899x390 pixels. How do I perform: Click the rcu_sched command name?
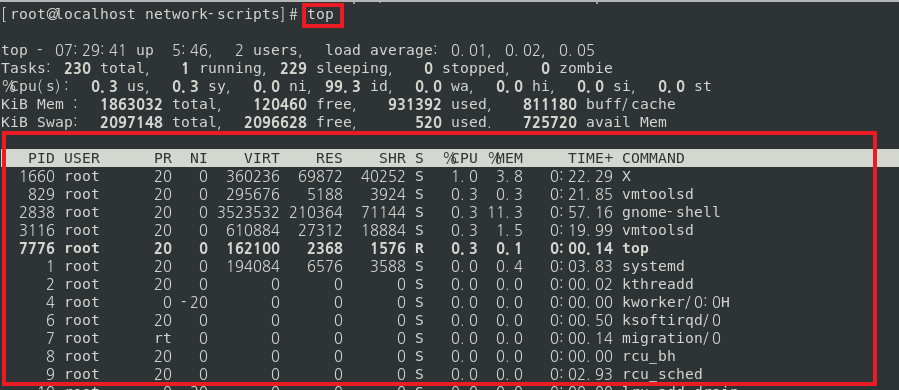[x=662, y=374]
